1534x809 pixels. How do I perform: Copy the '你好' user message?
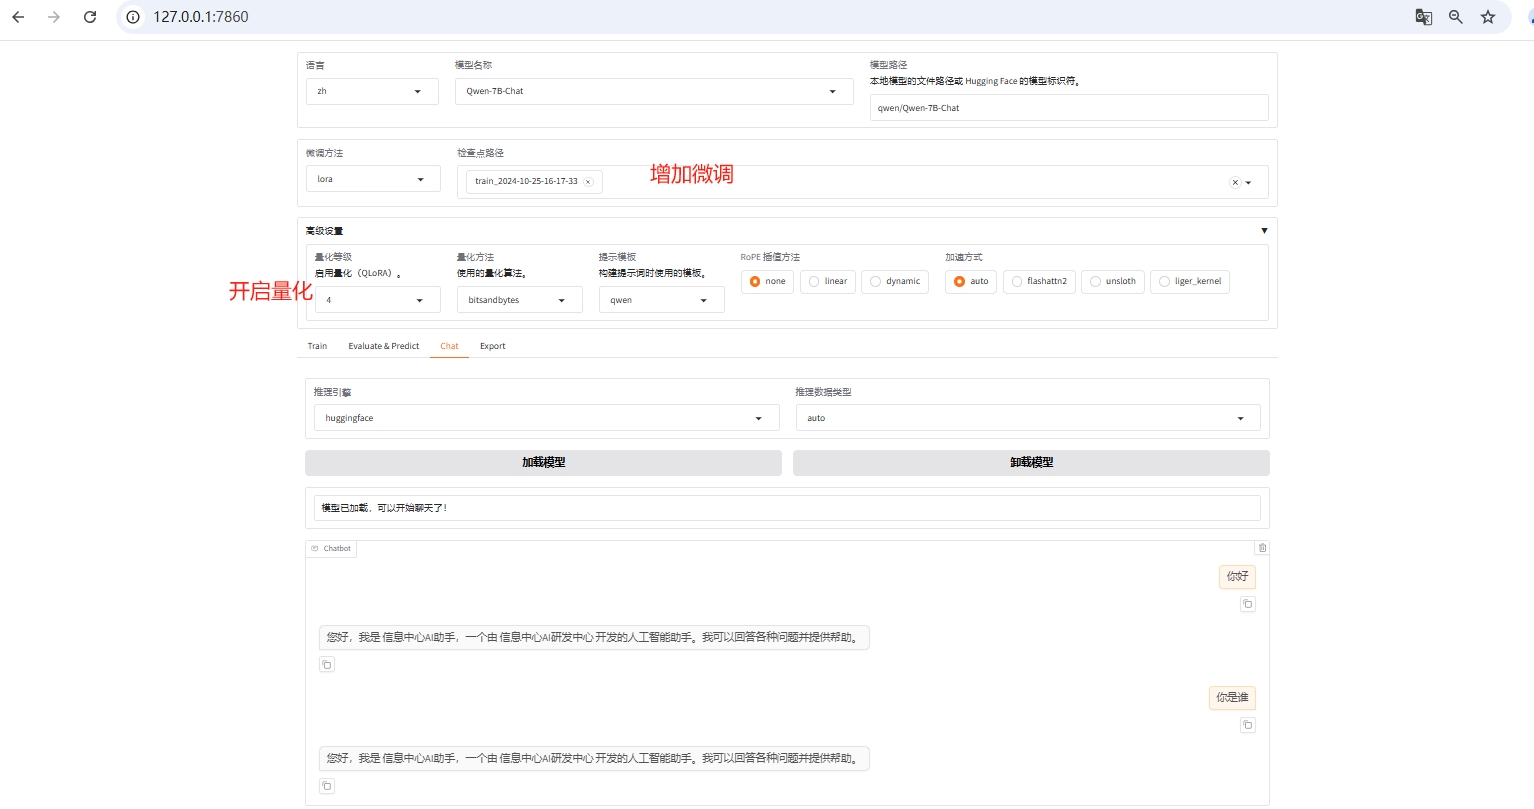(1247, 604)
